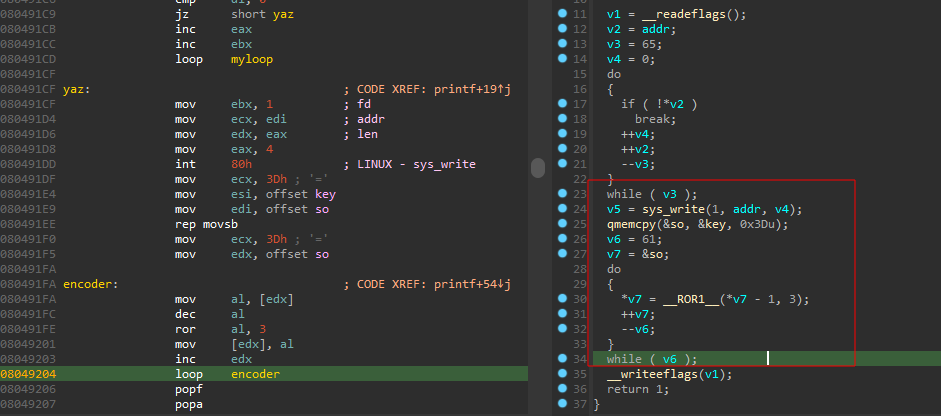Toggle breakpoint dot on the qmemcpy line

click(562, 223)
